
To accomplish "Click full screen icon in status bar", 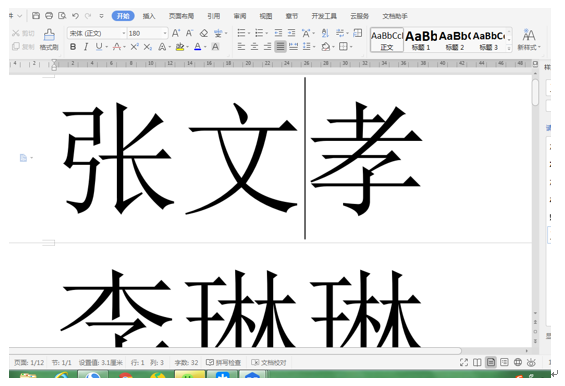I will tap(464, 362).
